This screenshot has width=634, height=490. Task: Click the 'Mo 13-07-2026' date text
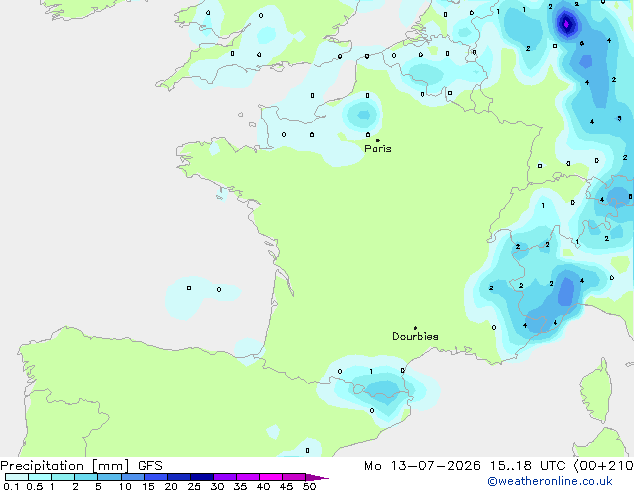point(422,466)
